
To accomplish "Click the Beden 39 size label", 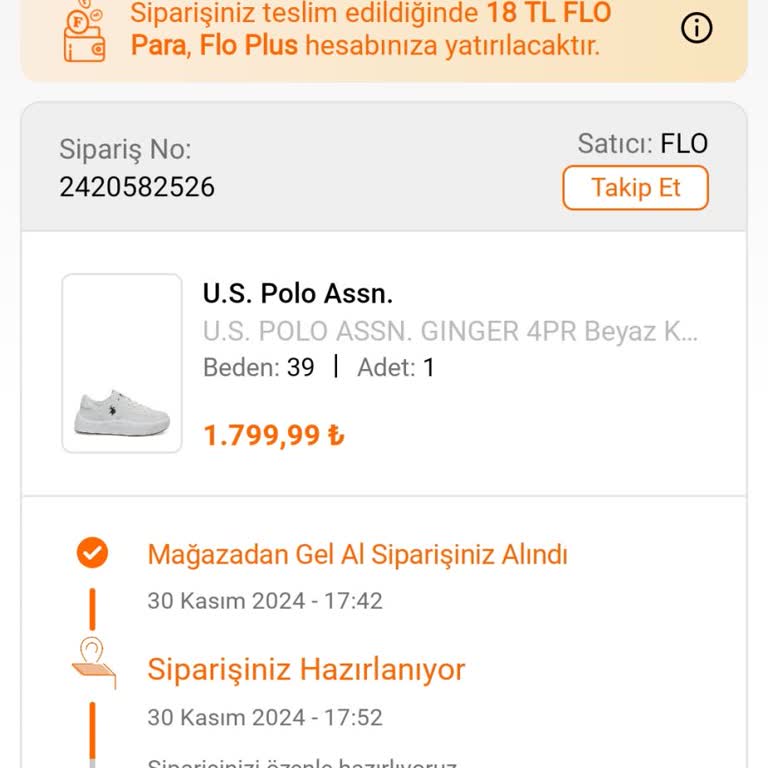I will click(x=259, y=367).
